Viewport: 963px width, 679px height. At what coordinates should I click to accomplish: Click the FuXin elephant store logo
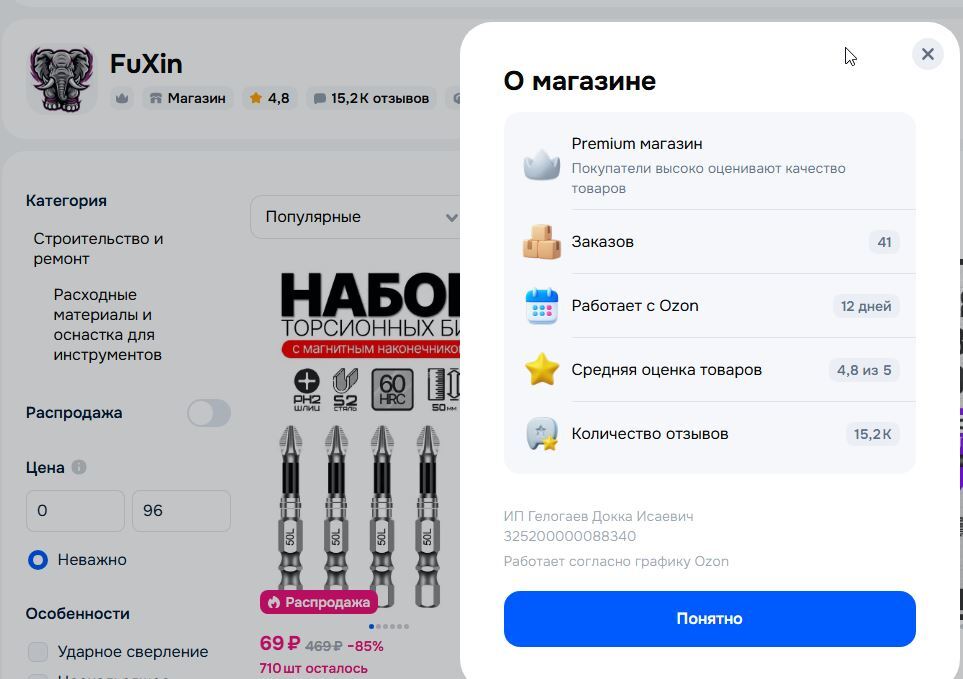pos(61,80)
